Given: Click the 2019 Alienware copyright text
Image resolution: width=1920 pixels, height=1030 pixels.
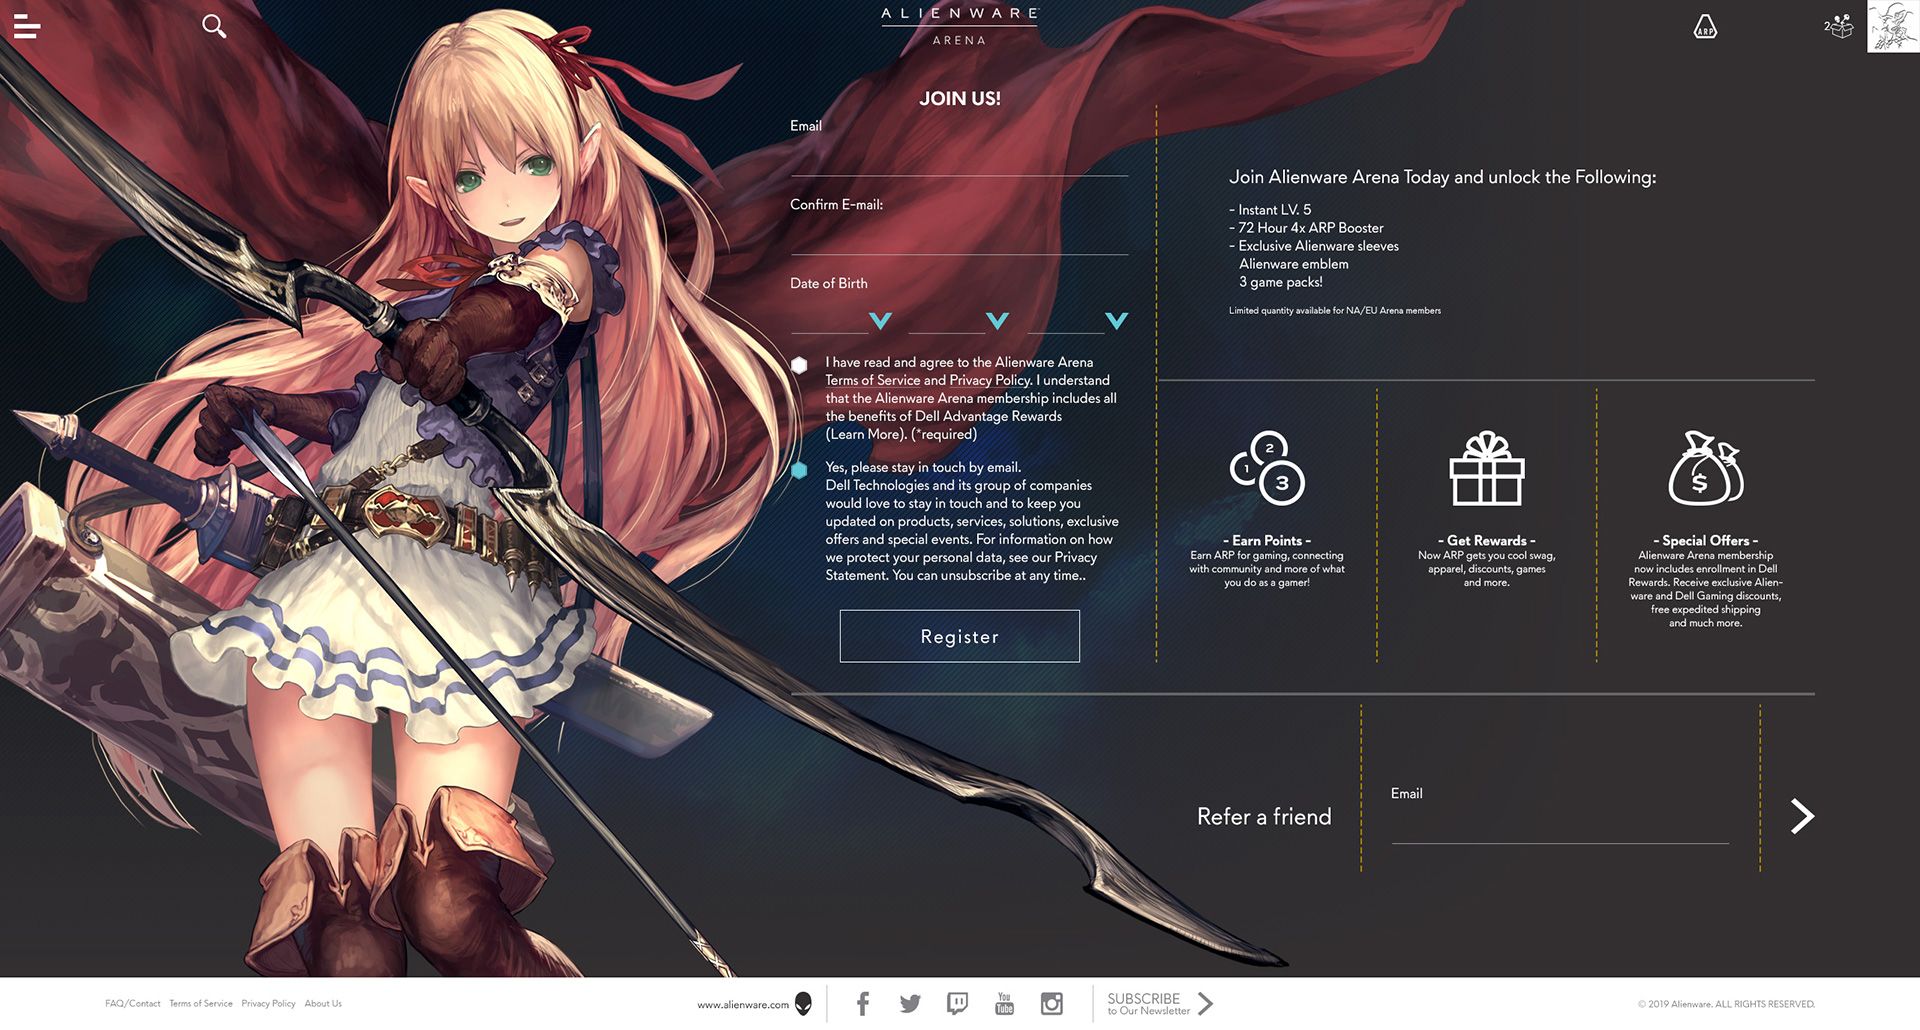Looking at the screenshot, I should click(1726, 1004).
